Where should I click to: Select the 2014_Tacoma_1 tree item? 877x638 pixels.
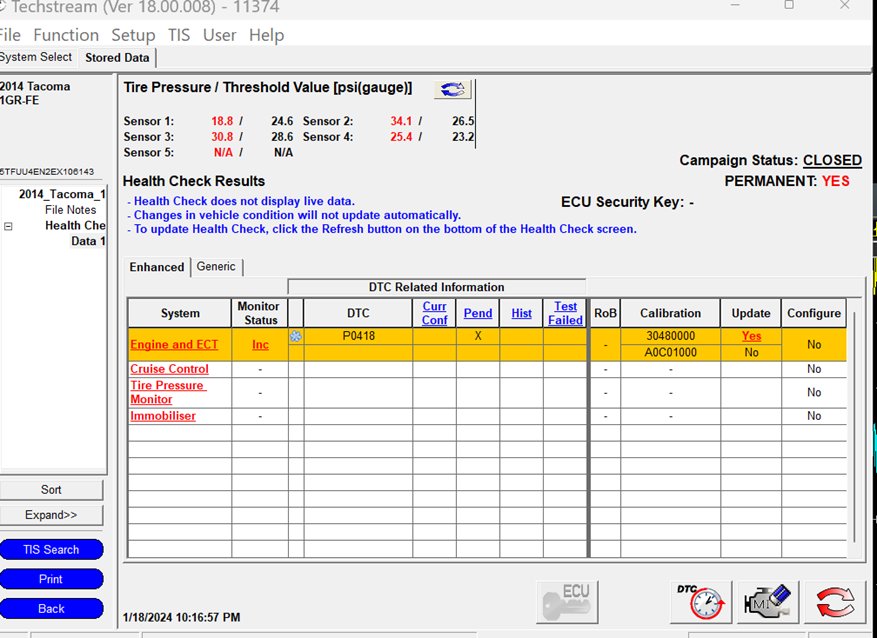tap(62, 195)
